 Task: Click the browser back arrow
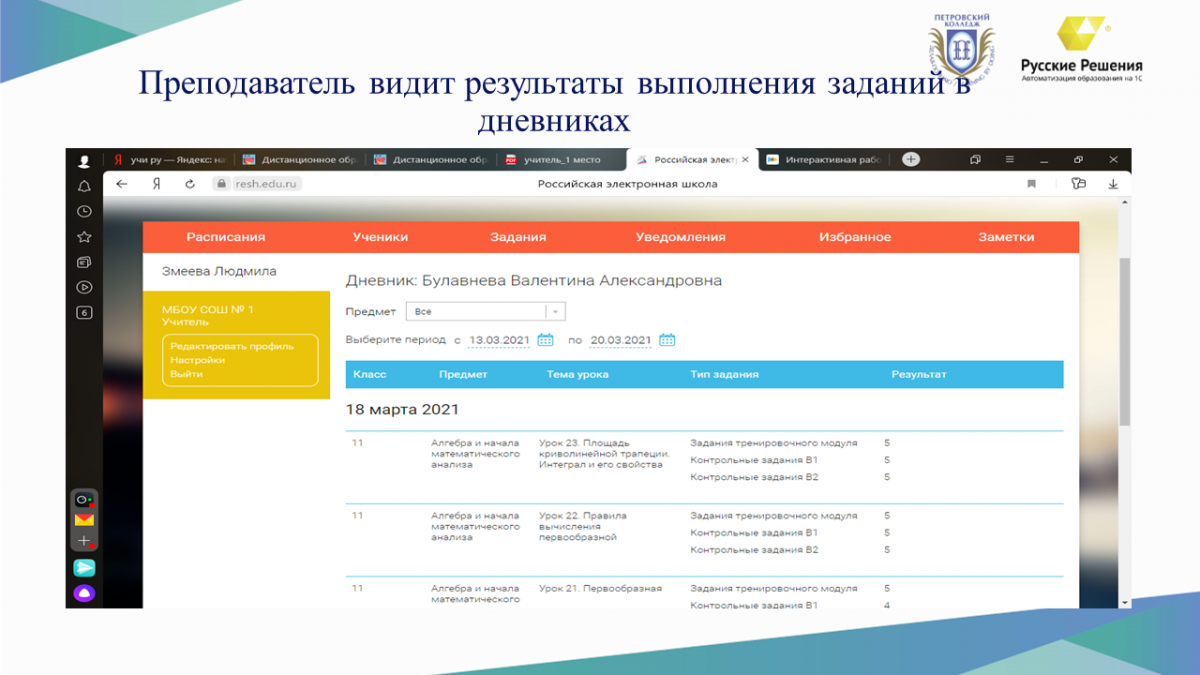coord(122,184)
